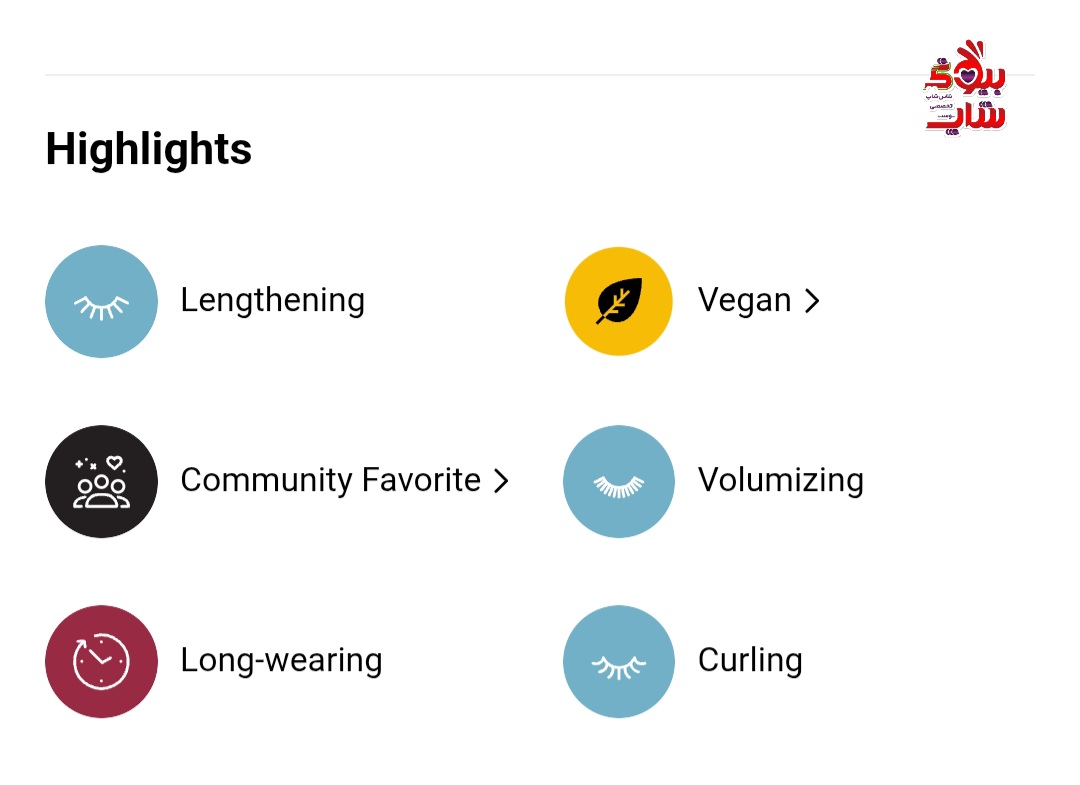Click the yellow Vegan leaf icon
This screenshot has height=785, width=1080.
click(x=618, y=301)
